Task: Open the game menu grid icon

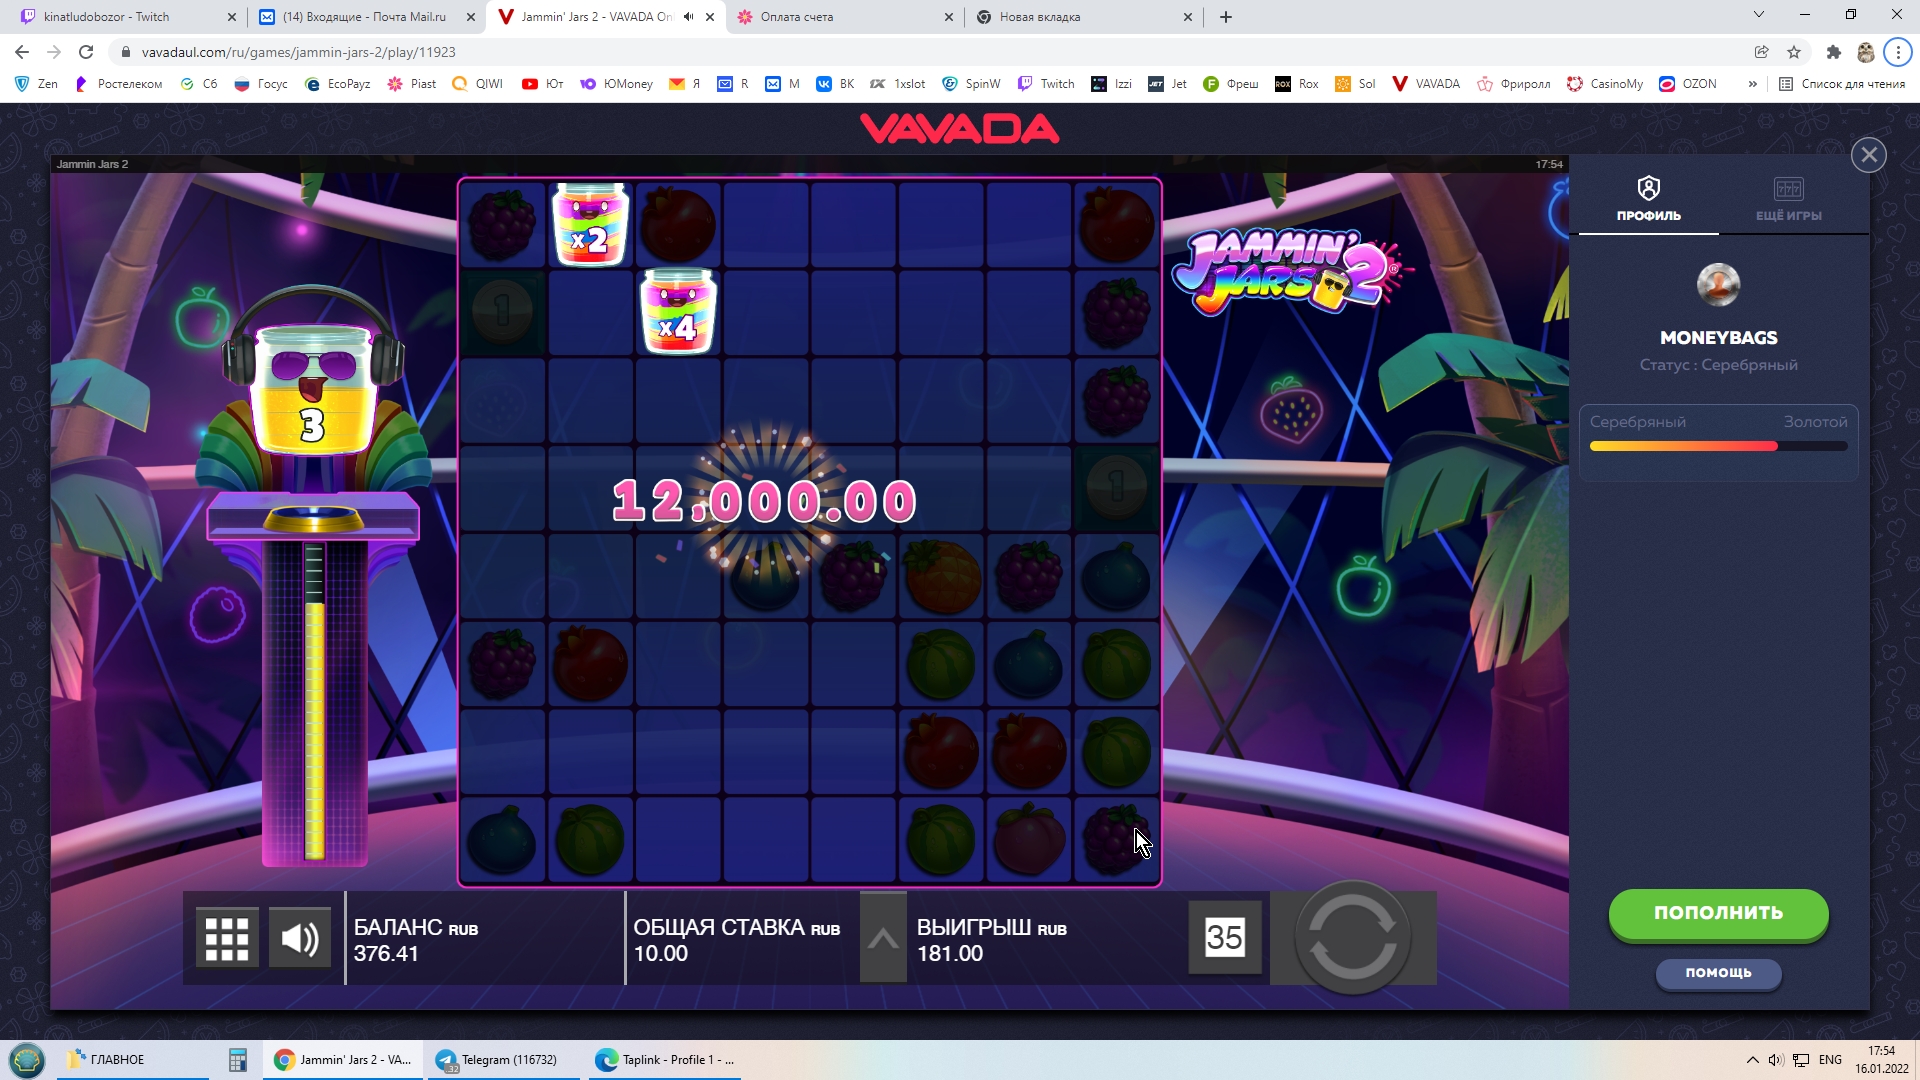Action: [x=227, y=938]
